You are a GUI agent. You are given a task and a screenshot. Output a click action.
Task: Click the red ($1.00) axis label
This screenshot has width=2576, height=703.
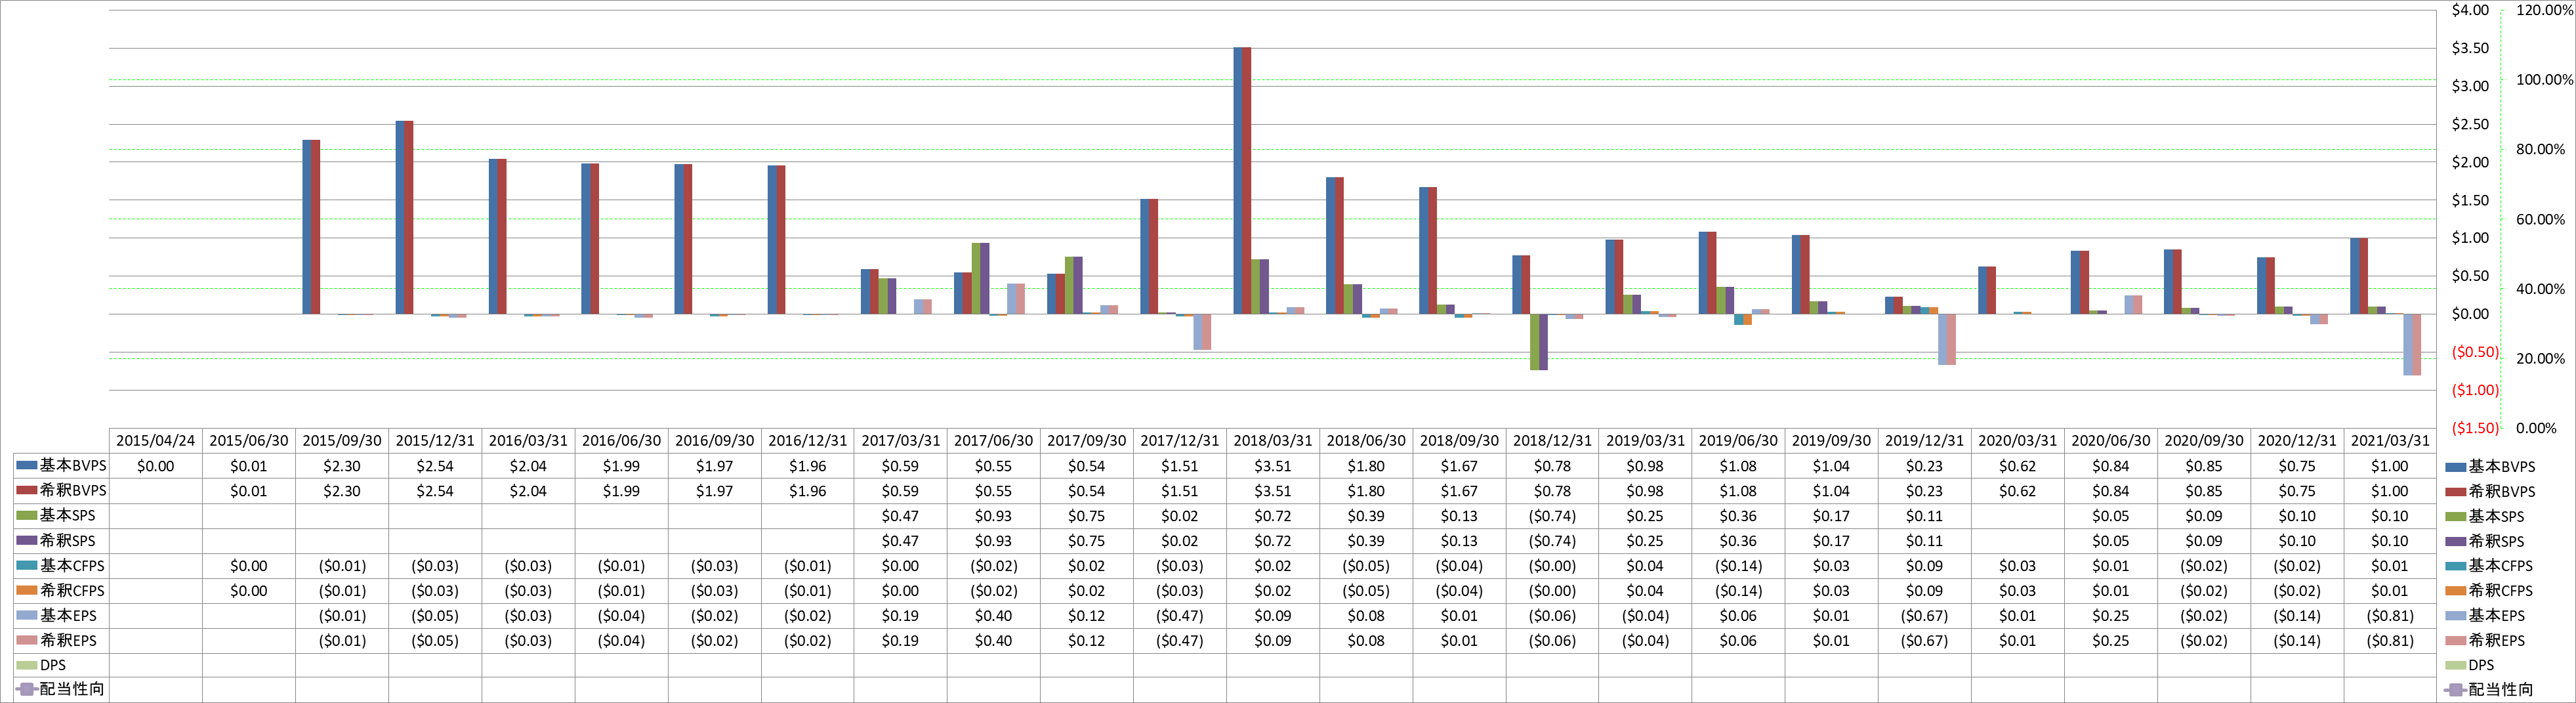point(2475,390)
